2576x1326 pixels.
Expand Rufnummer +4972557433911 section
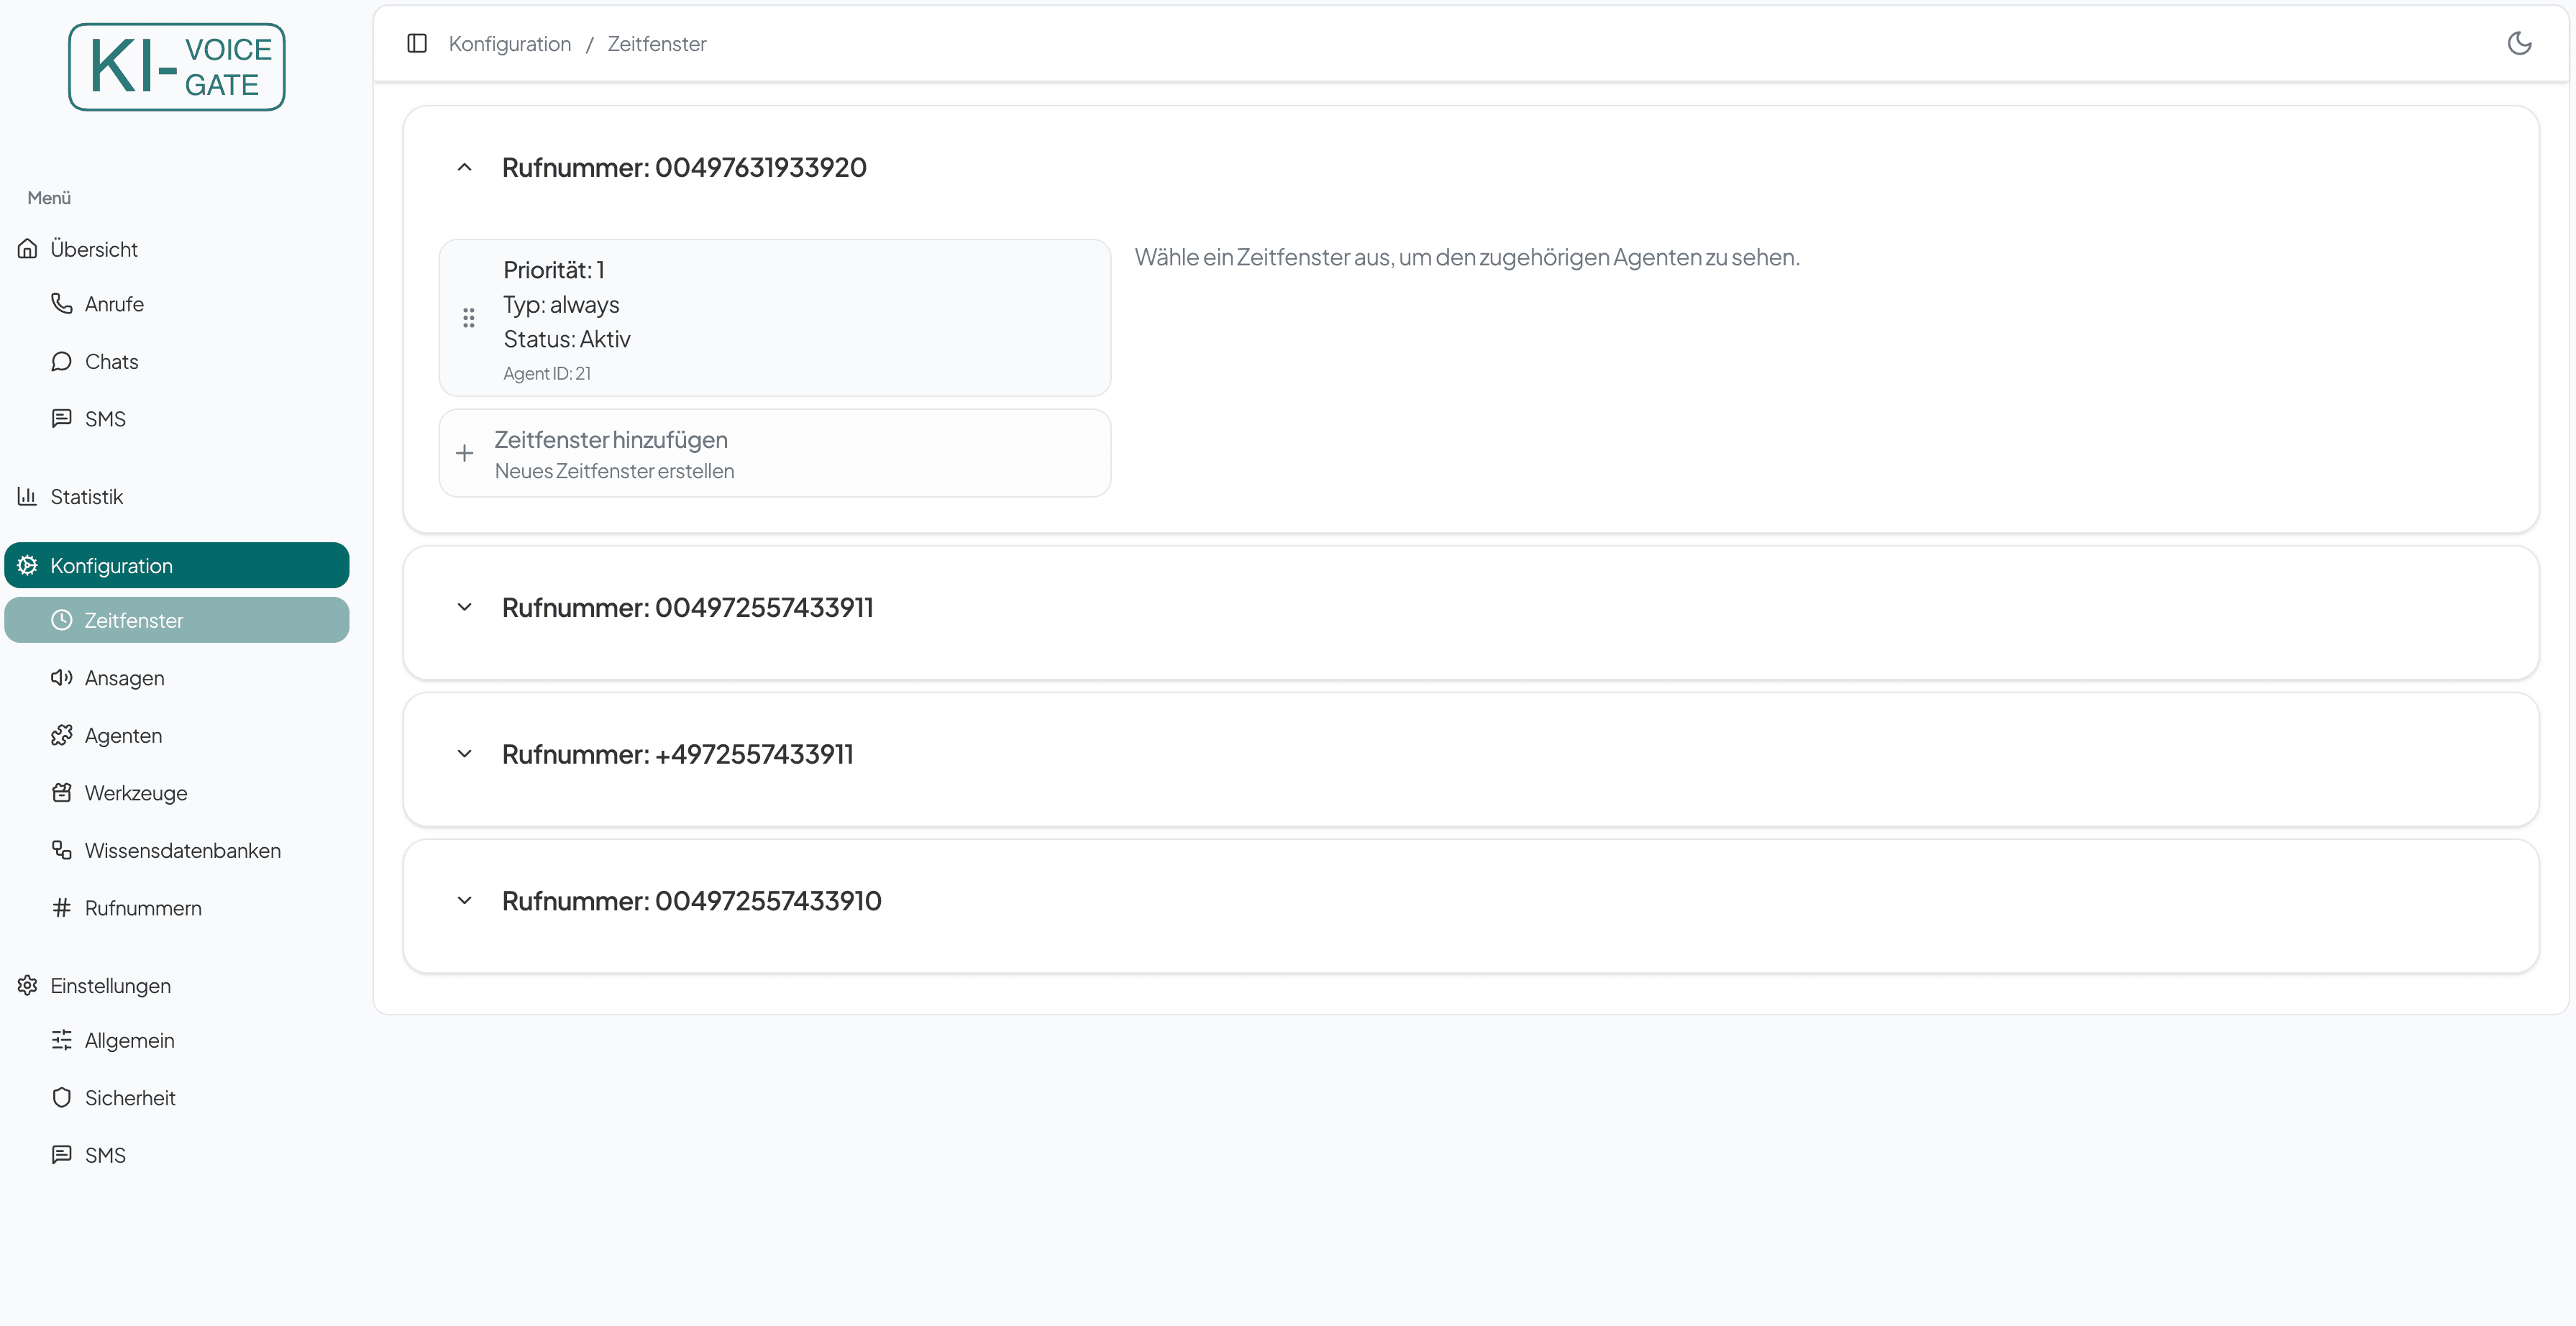[x=464, y=754]
